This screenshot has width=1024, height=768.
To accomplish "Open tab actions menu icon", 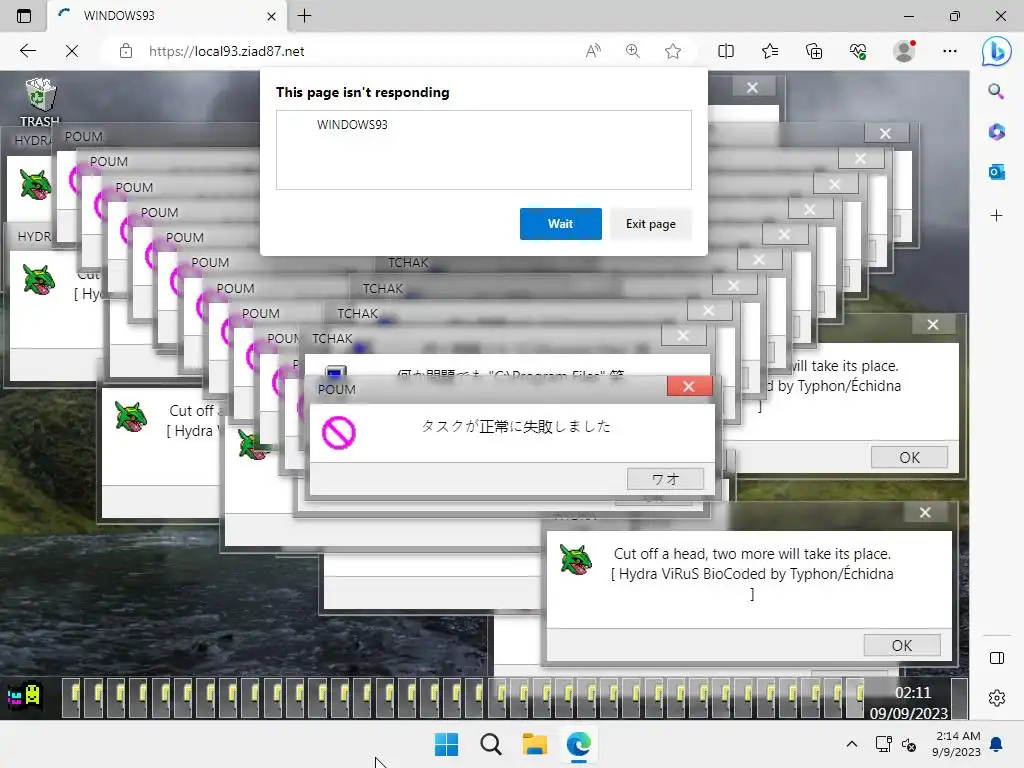I will (24, 16).
